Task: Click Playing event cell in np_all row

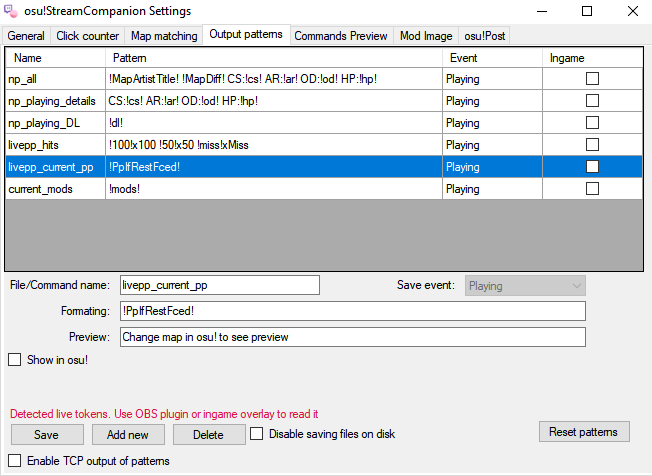Action: click(x=492, y=79)
